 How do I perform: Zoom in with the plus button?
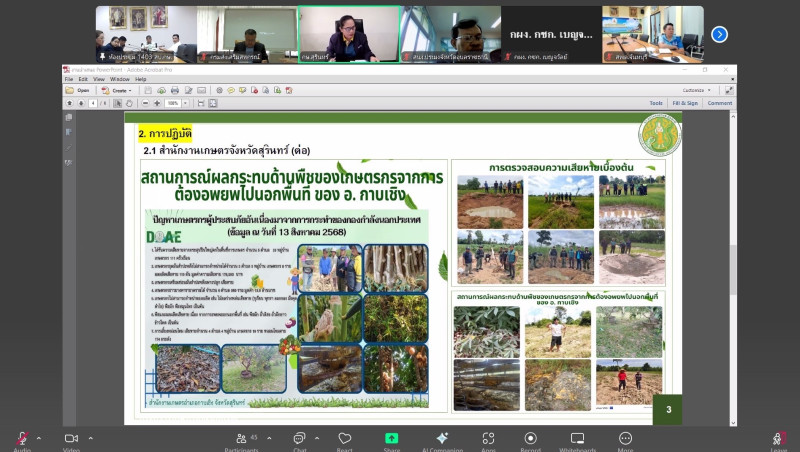point(157,103)
